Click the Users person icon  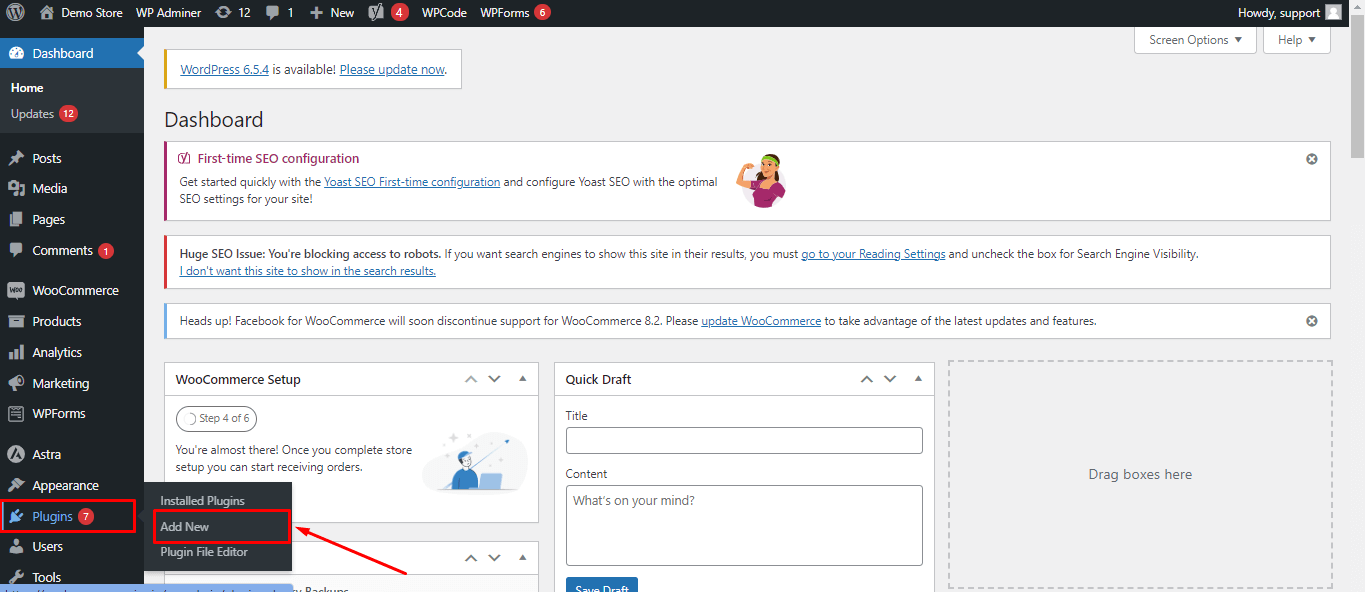coord(16,546)
